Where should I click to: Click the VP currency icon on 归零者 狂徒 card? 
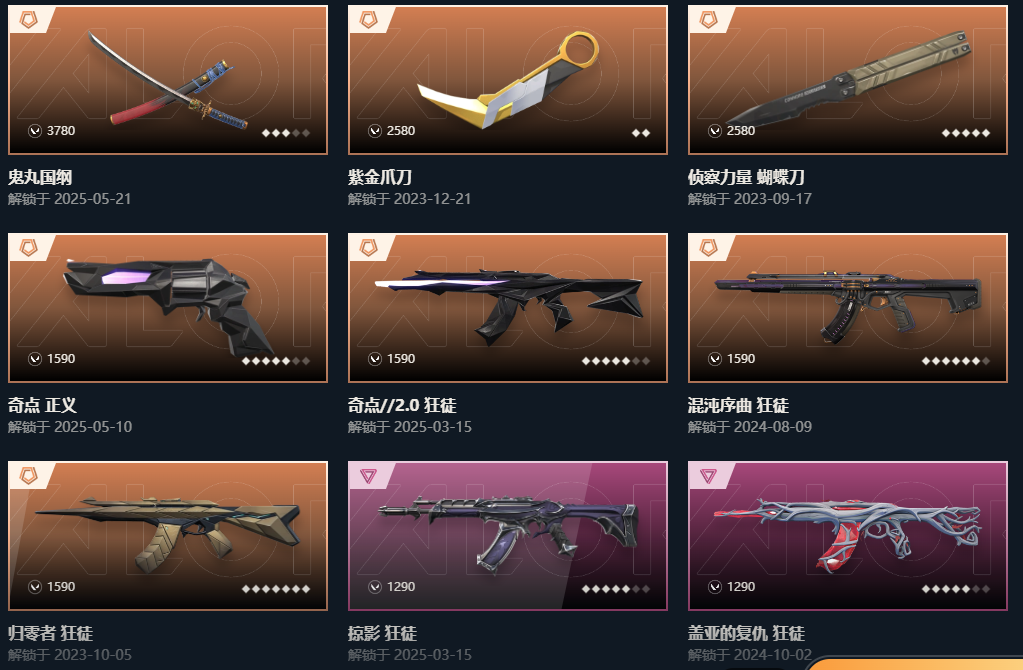coord(35,587)
